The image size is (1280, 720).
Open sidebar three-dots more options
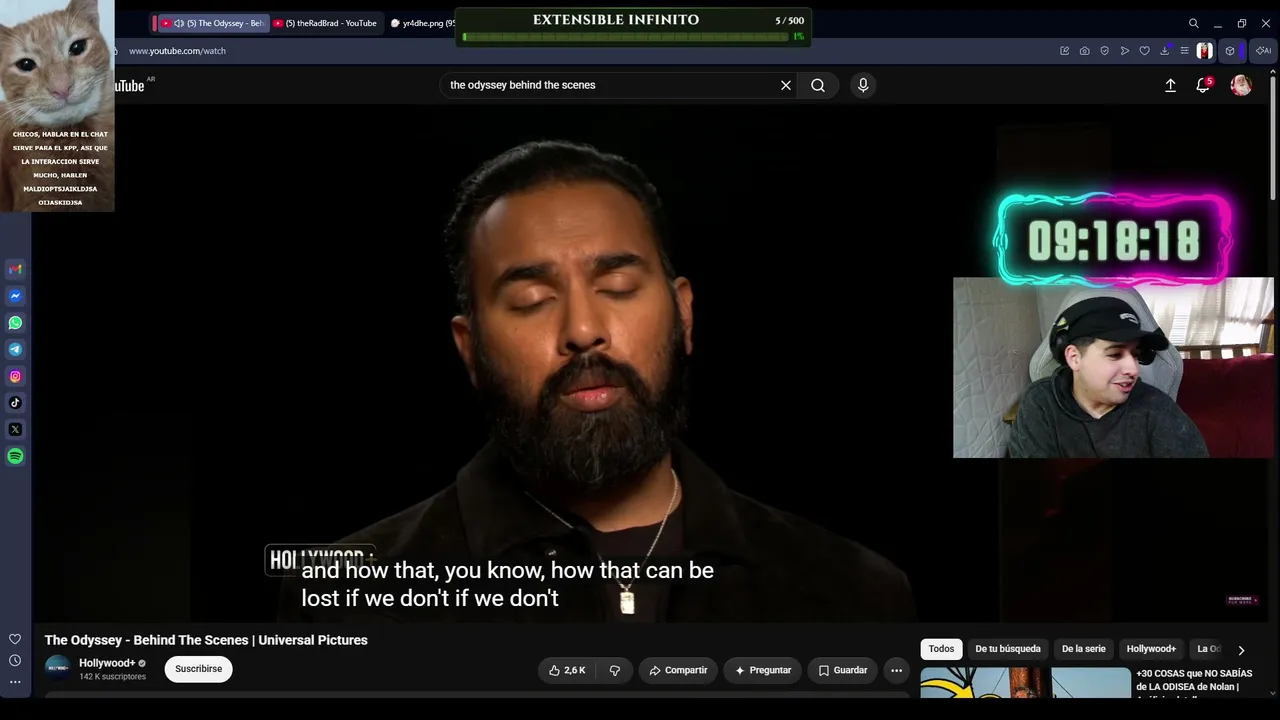pos(15,682)
